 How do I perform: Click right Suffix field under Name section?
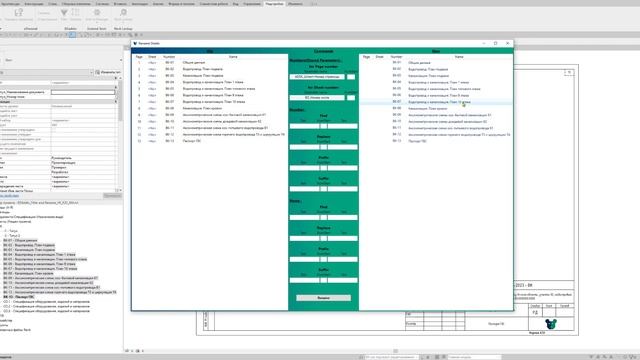(x=343, y=280)
